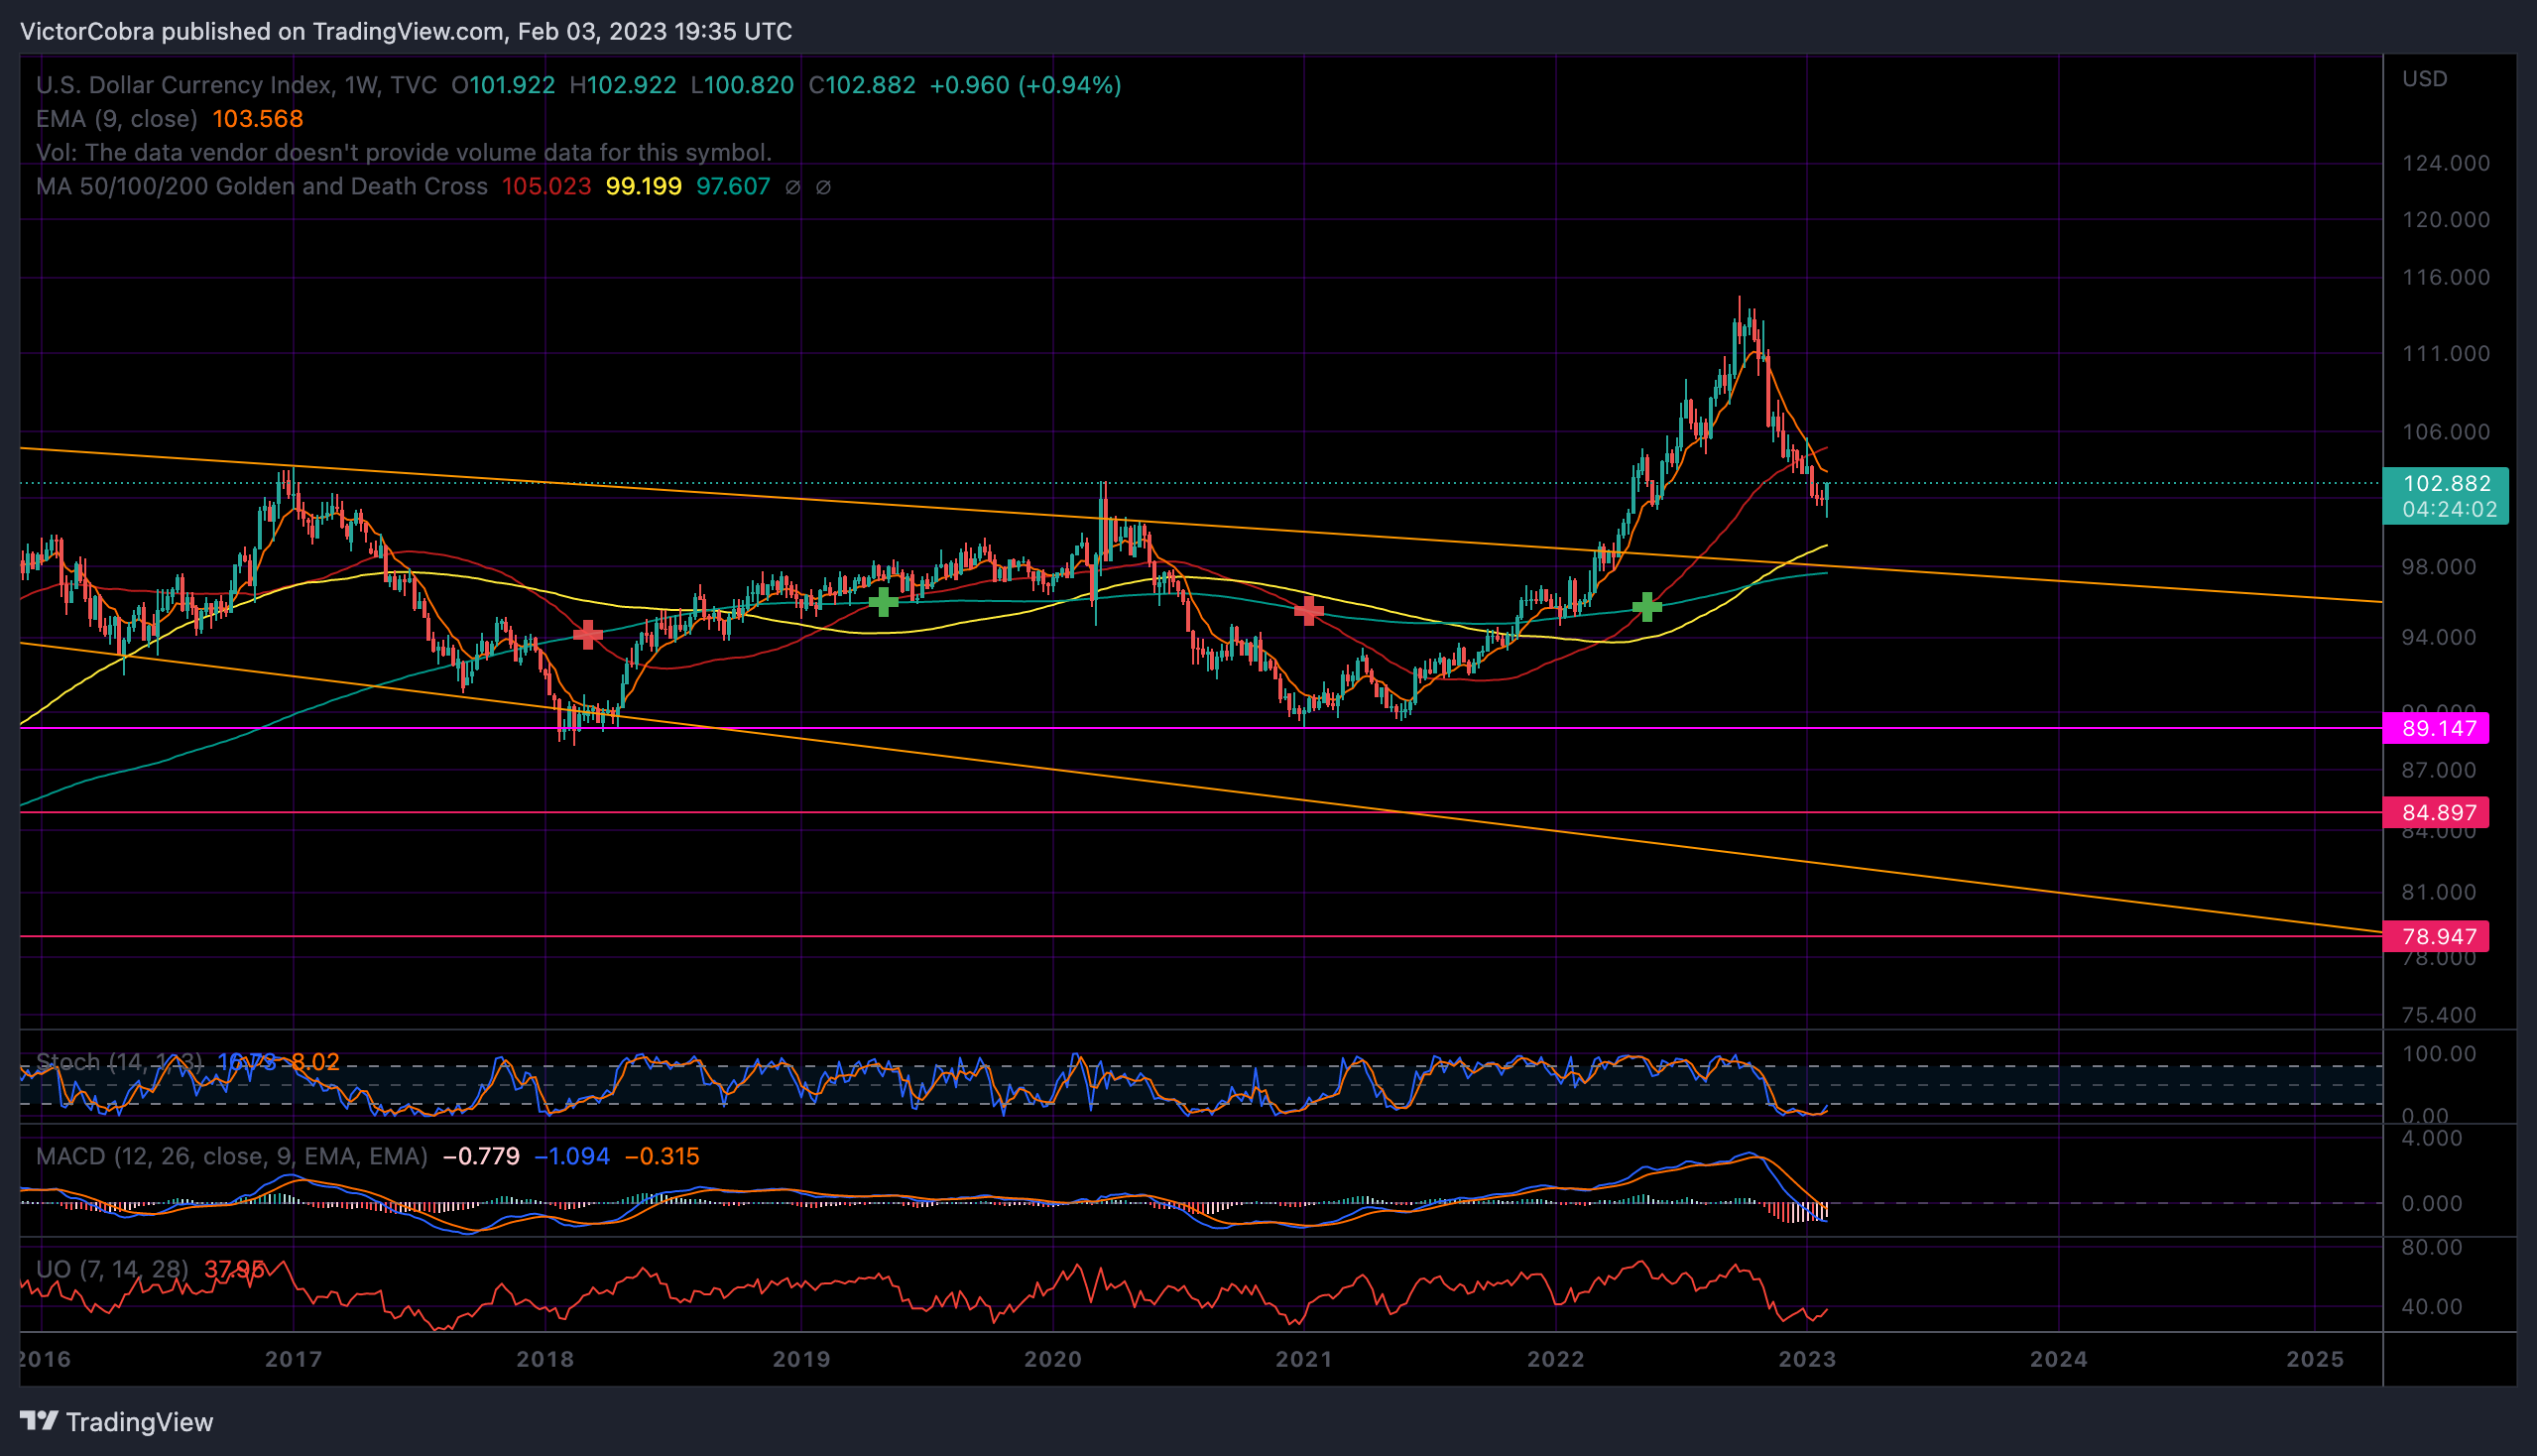Click the orange MACD signal value −0.315

662,1156
